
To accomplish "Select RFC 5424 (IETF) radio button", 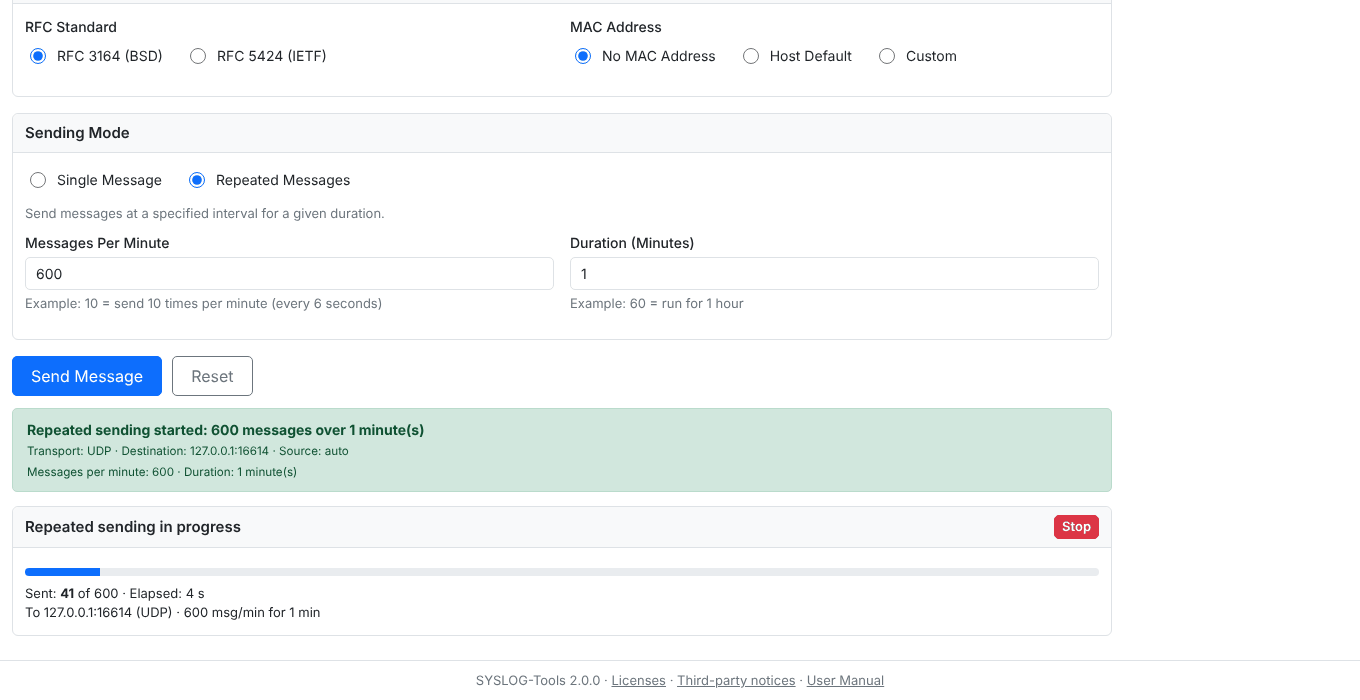I will (x=198, y=56).
